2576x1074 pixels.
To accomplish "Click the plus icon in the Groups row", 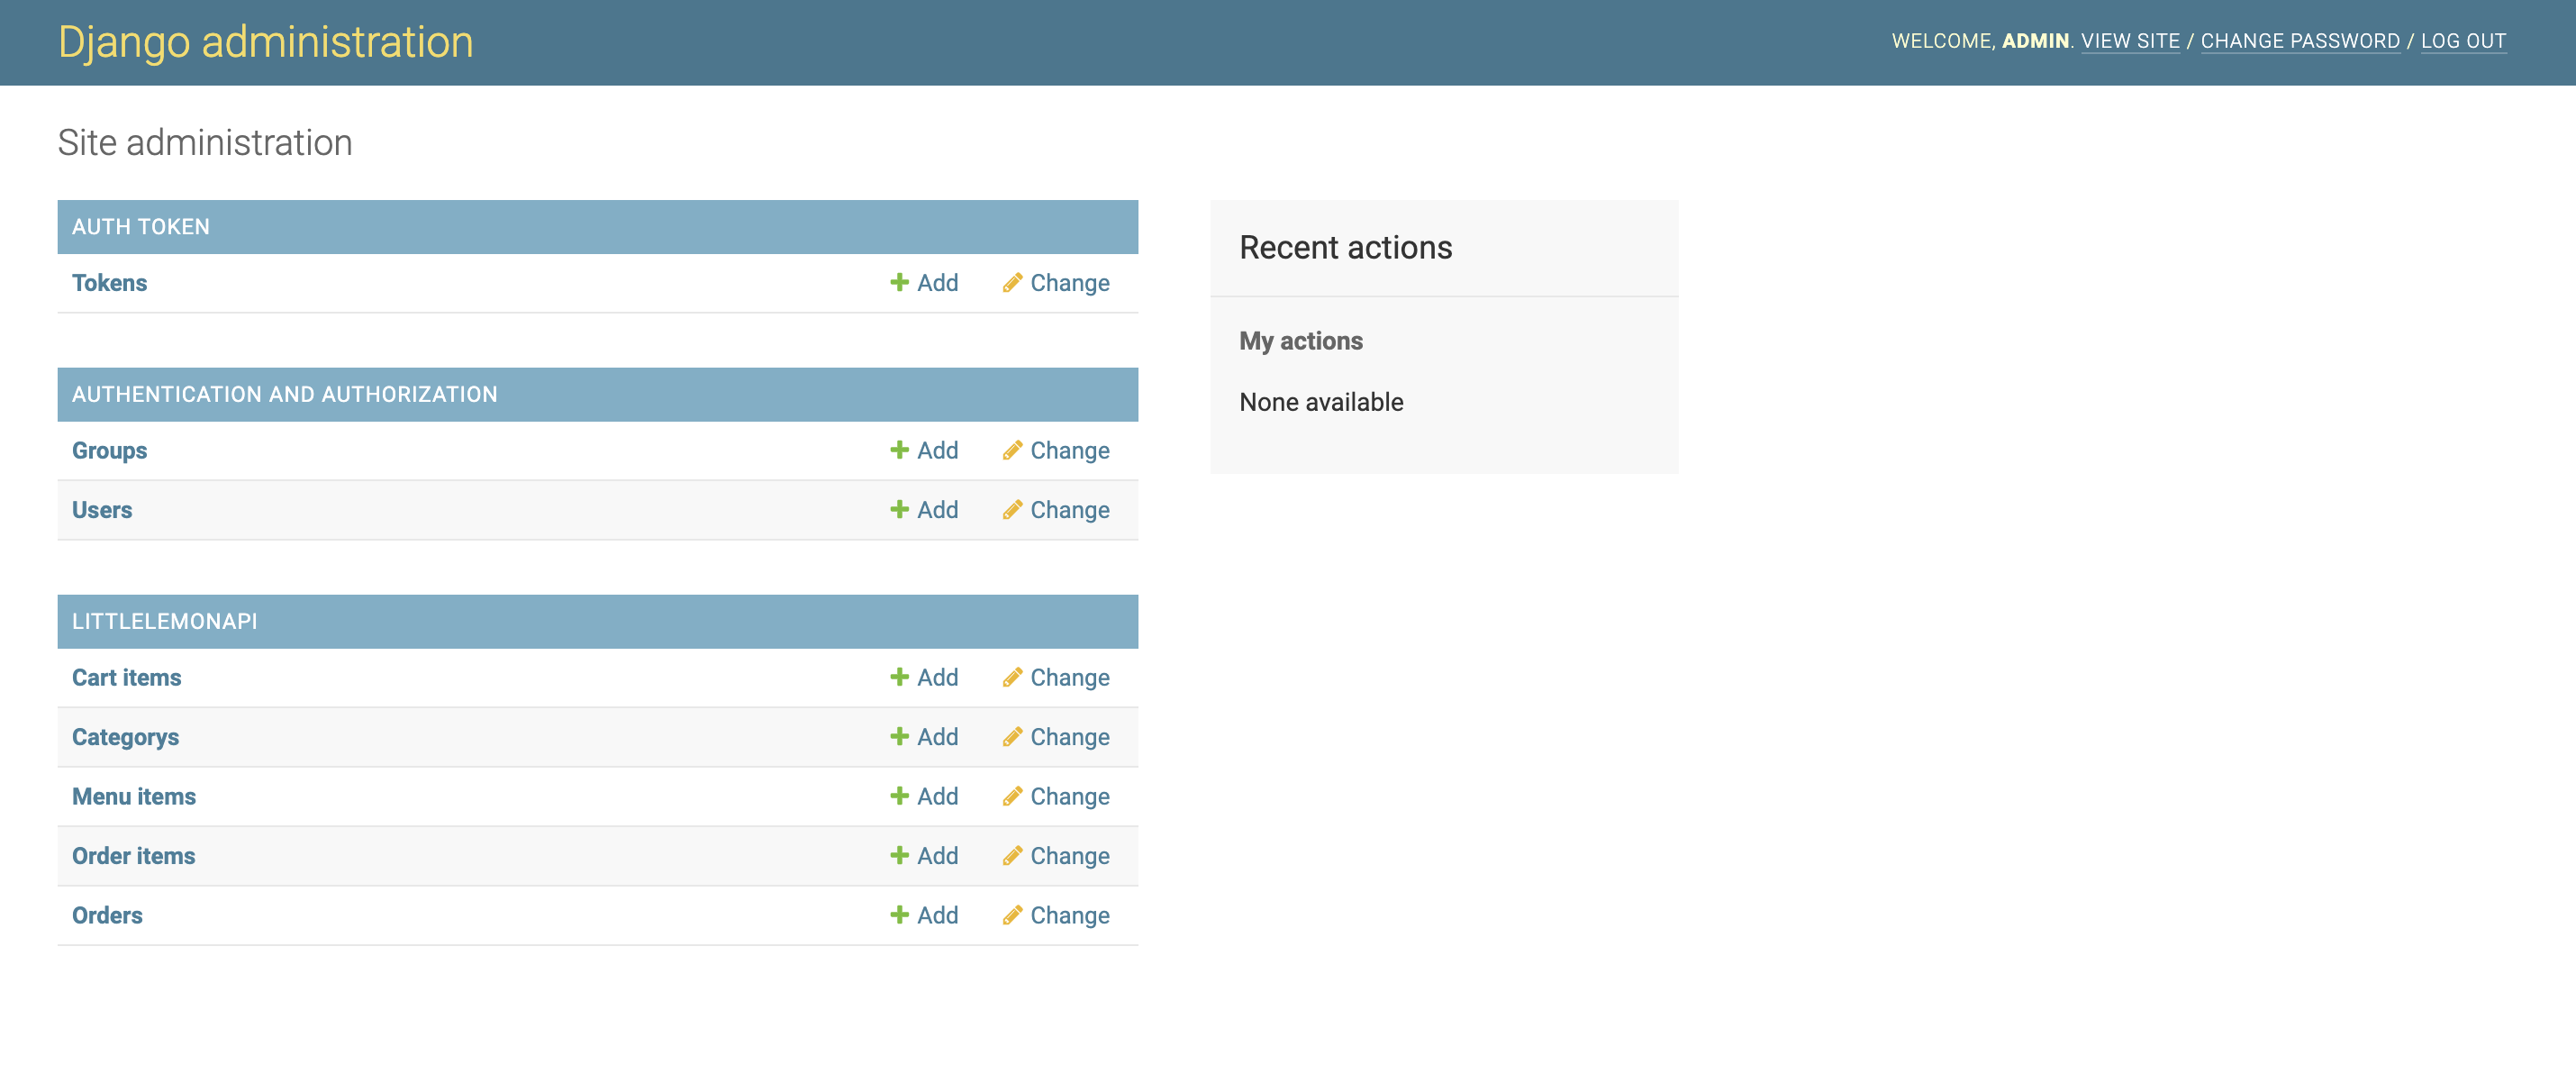I will (899, 451).
